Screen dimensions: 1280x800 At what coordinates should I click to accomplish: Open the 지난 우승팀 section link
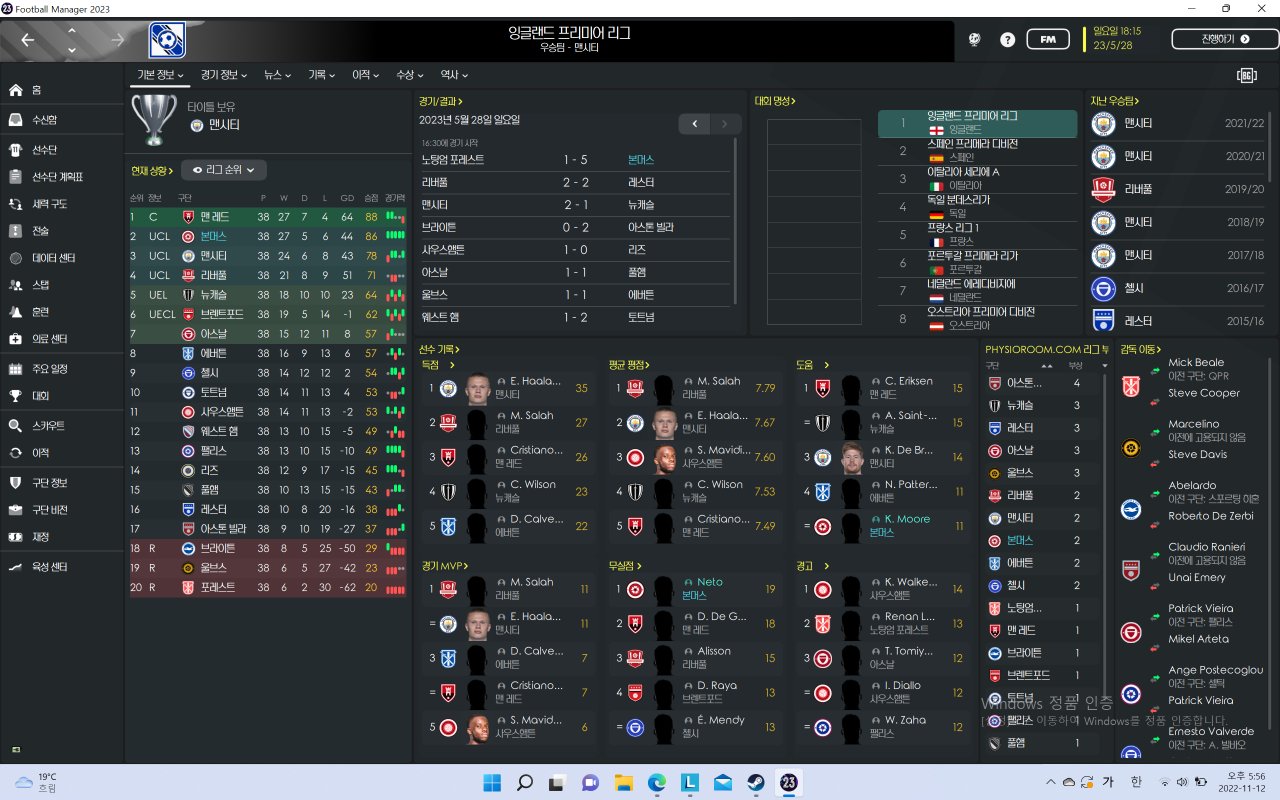point(1115,101)
